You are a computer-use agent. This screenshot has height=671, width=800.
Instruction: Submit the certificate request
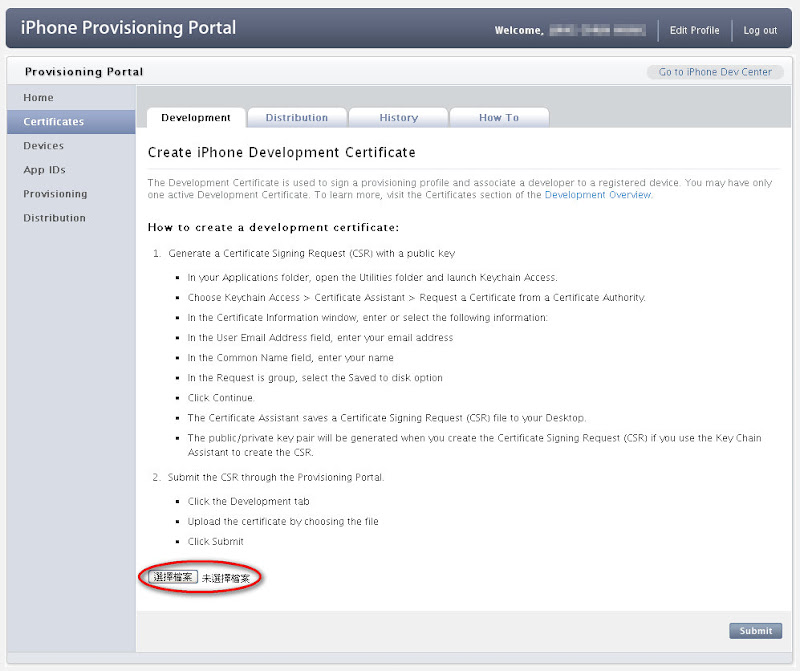point(756,631)
